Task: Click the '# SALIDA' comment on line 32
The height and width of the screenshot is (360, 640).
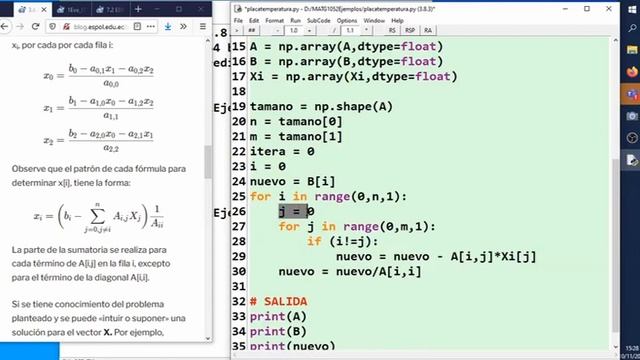Action: [x=278, y=302]
